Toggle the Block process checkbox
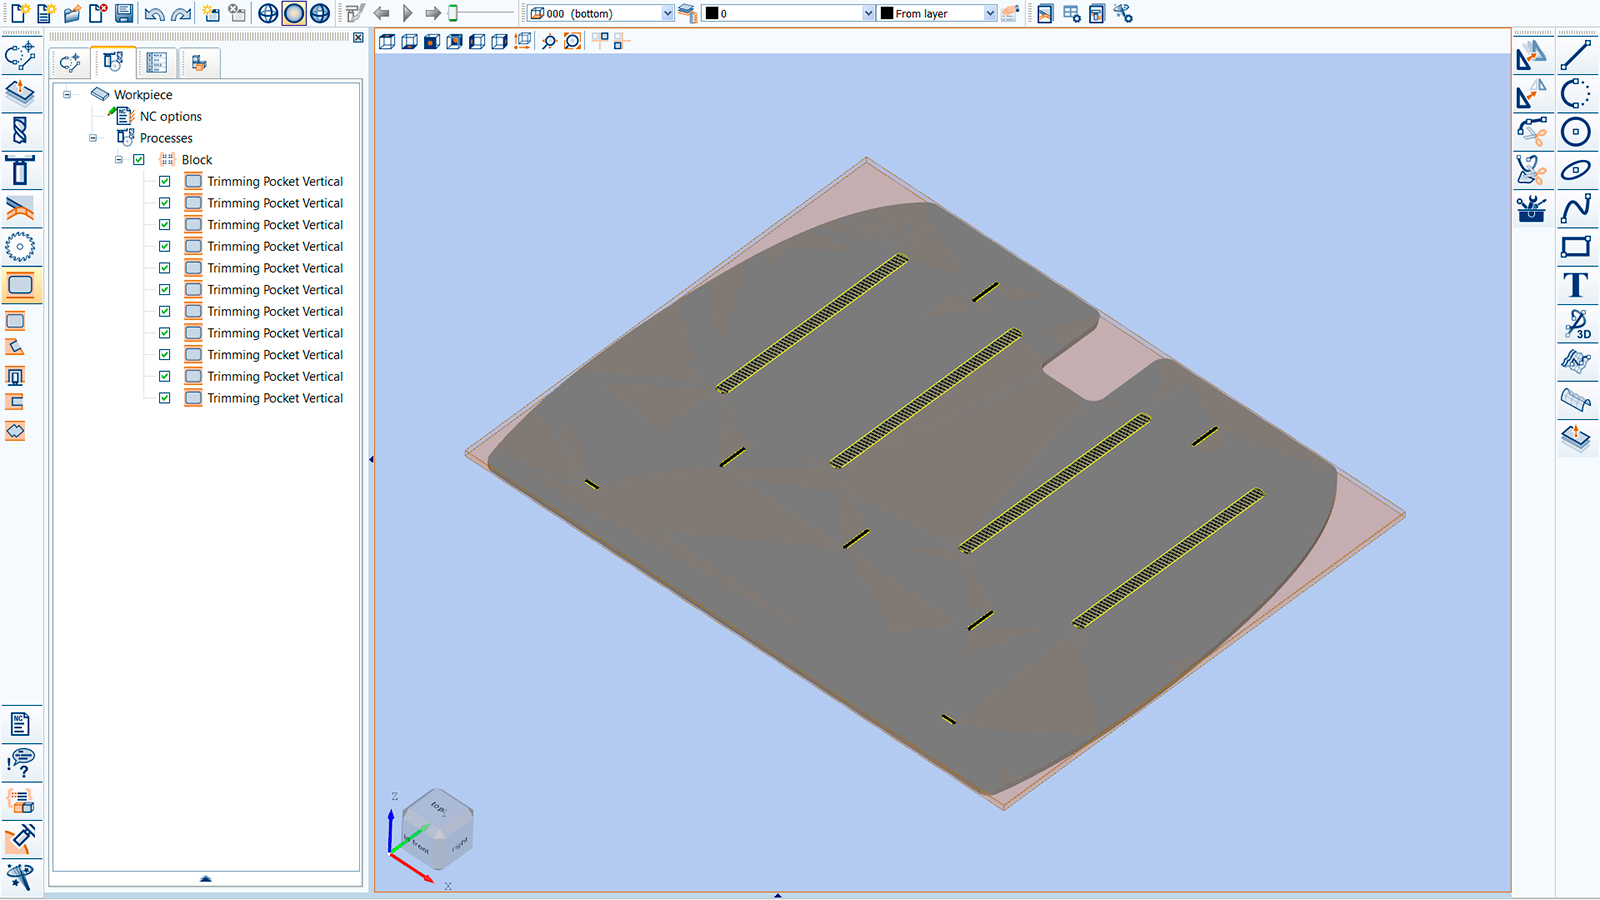 [x=140, y=159]
